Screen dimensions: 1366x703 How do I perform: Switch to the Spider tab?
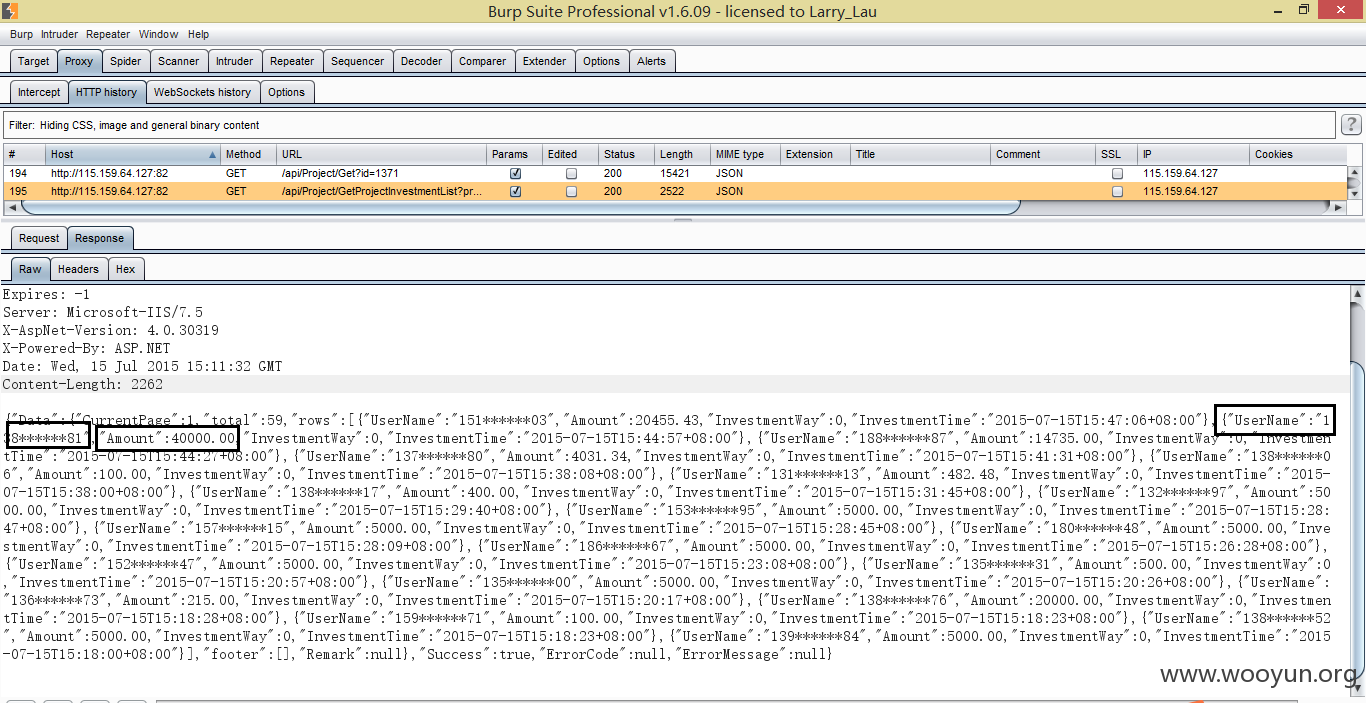click(x=125, y=61)
